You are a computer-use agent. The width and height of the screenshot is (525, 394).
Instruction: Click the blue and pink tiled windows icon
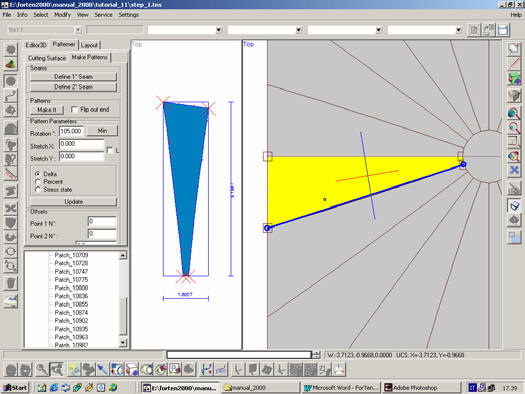[x=514, y=237]
